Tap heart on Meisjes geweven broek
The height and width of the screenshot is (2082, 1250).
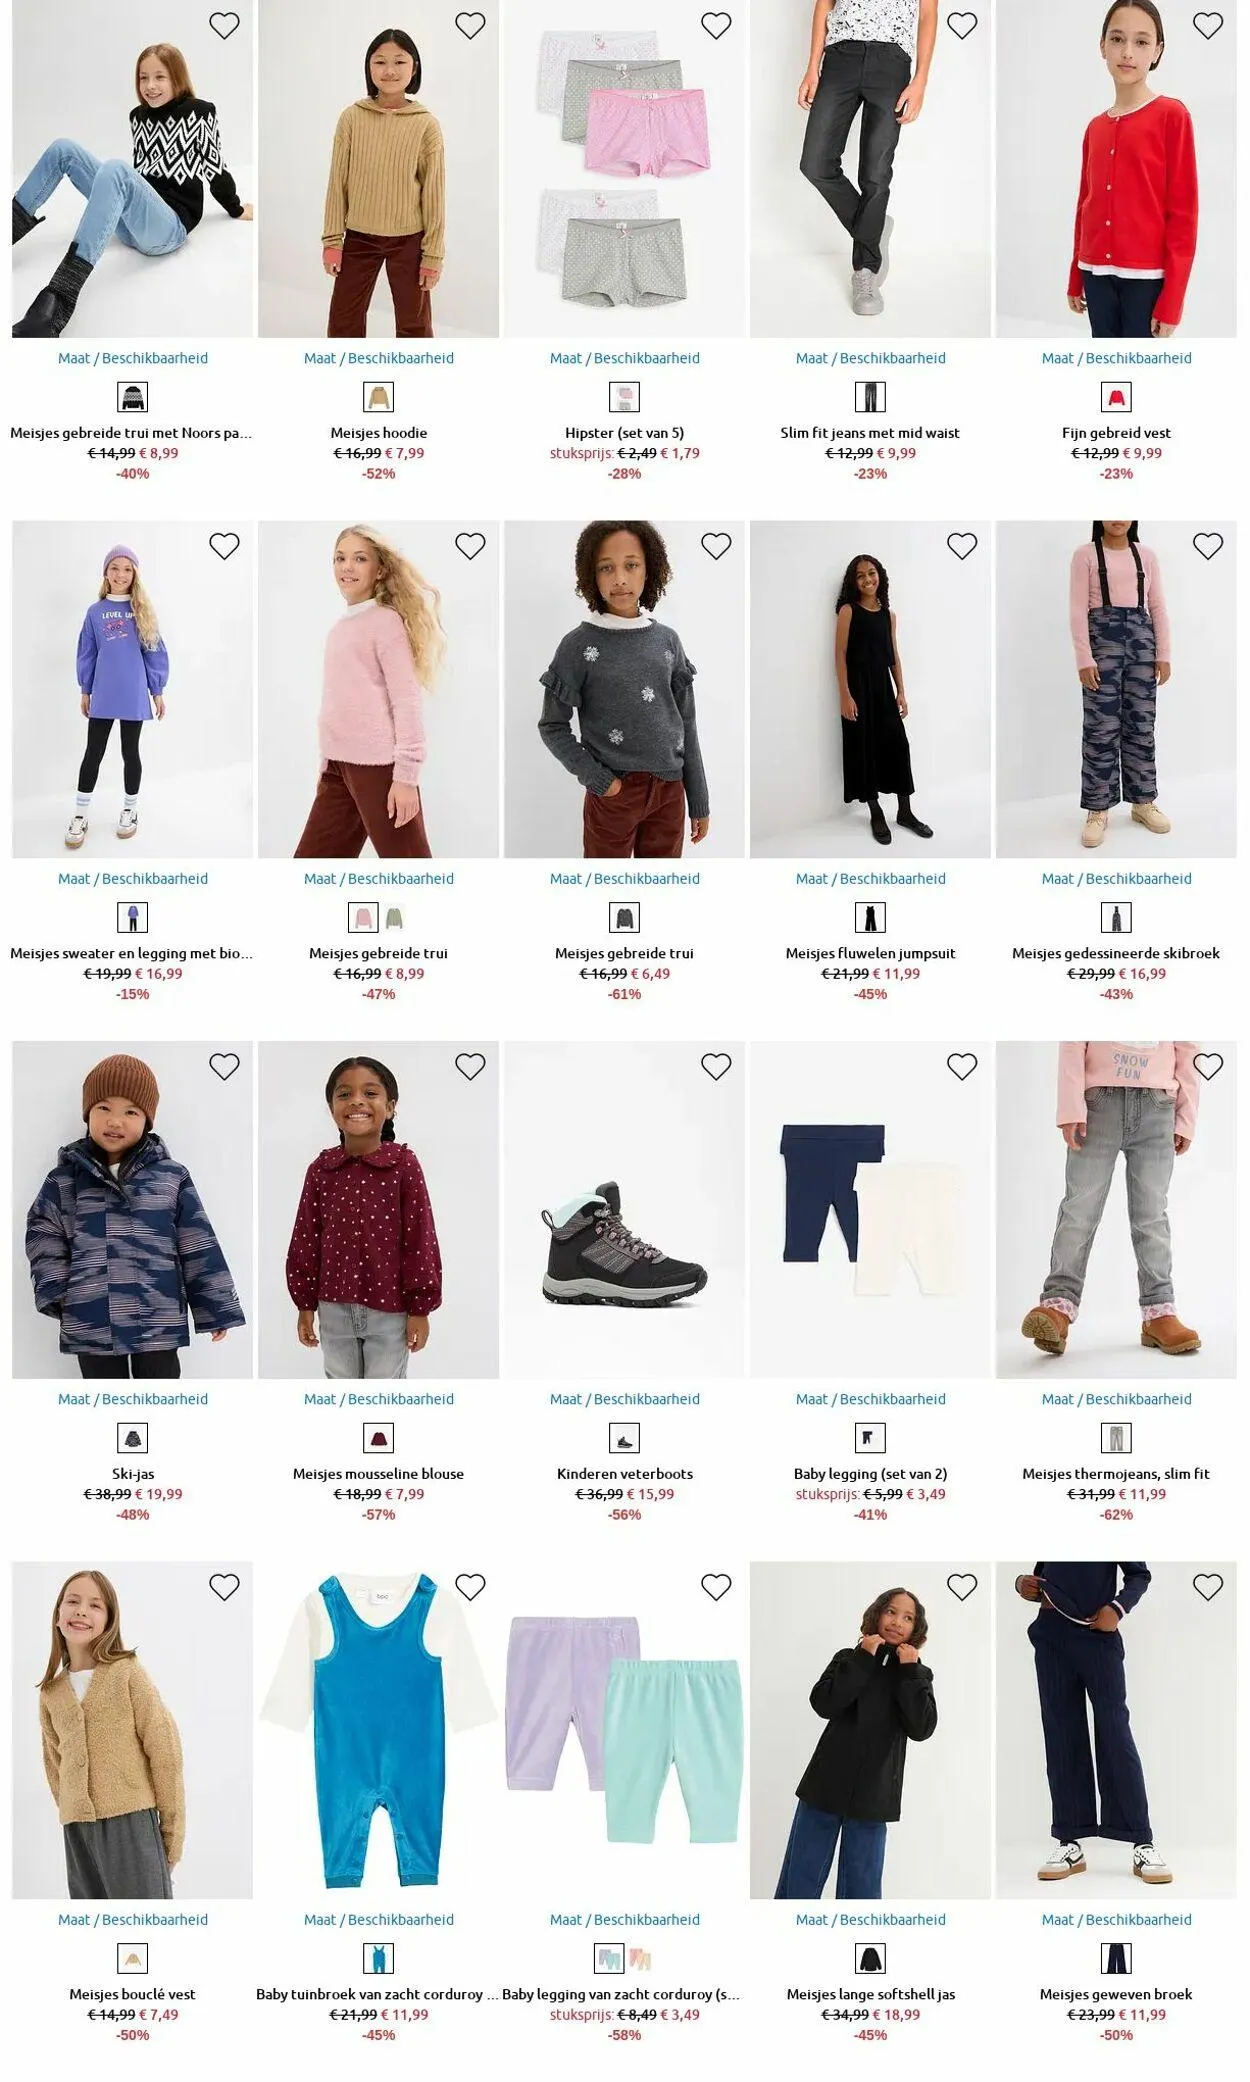pos(1208,1587)
